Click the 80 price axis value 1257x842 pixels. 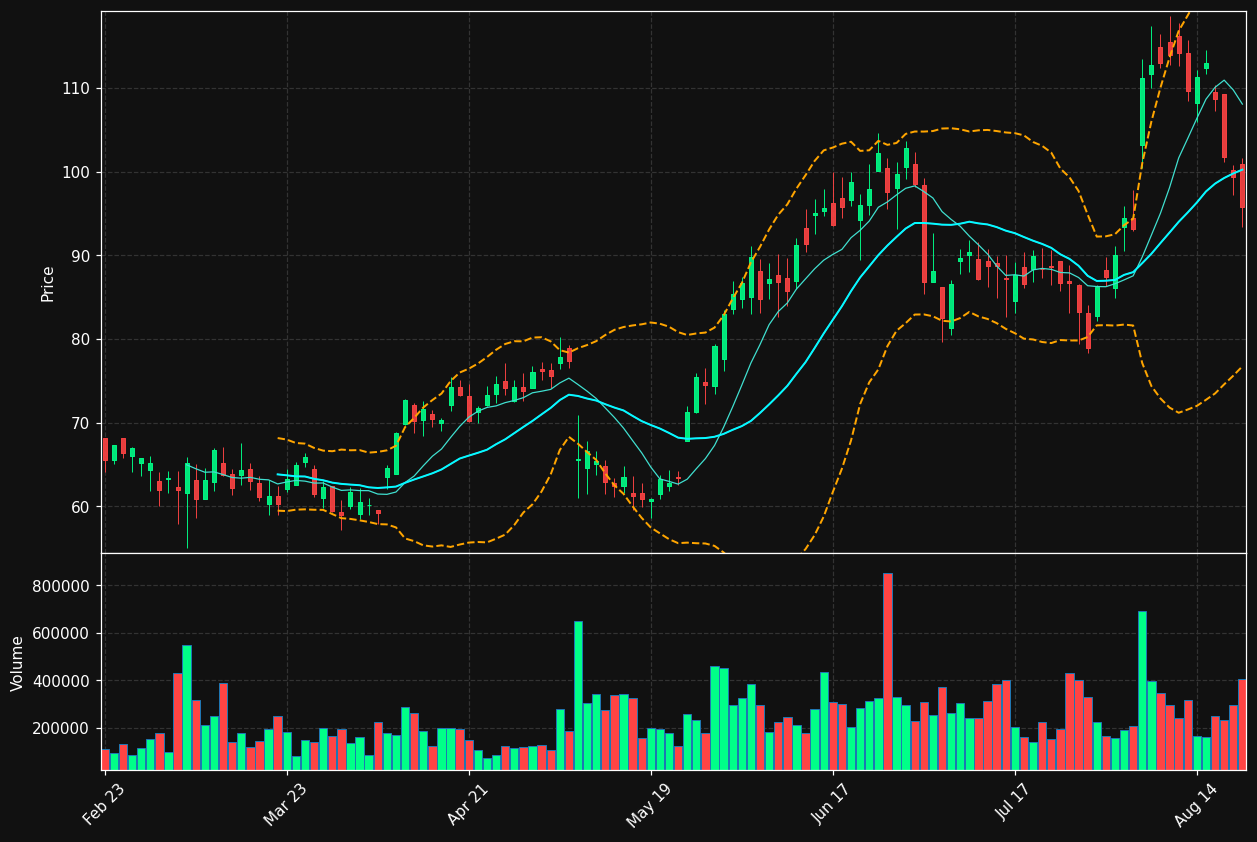click(80, 340)
